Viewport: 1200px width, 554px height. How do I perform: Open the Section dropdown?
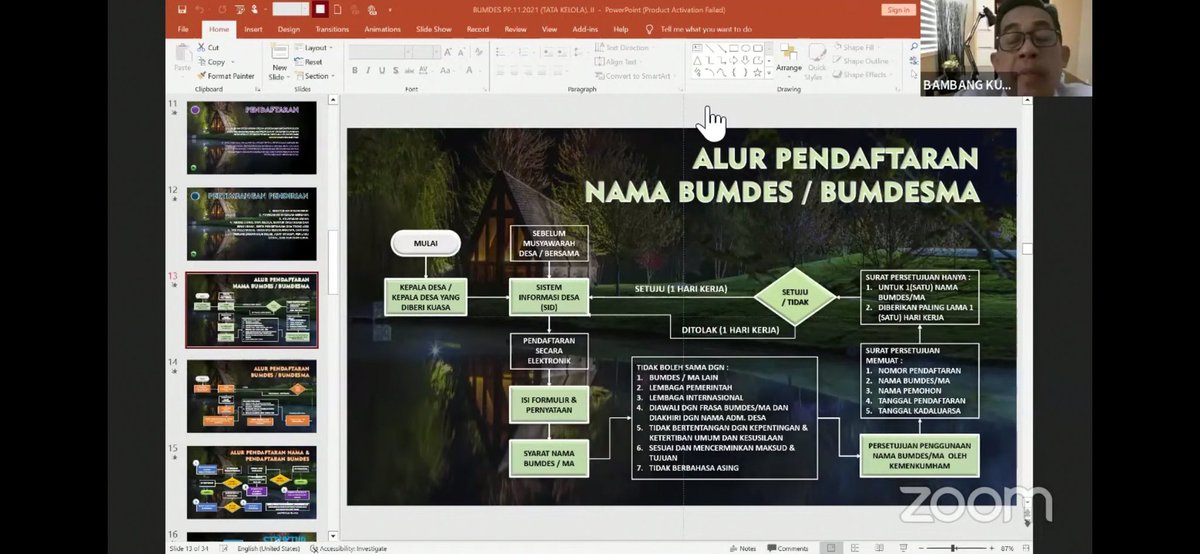tap(314, 76)
